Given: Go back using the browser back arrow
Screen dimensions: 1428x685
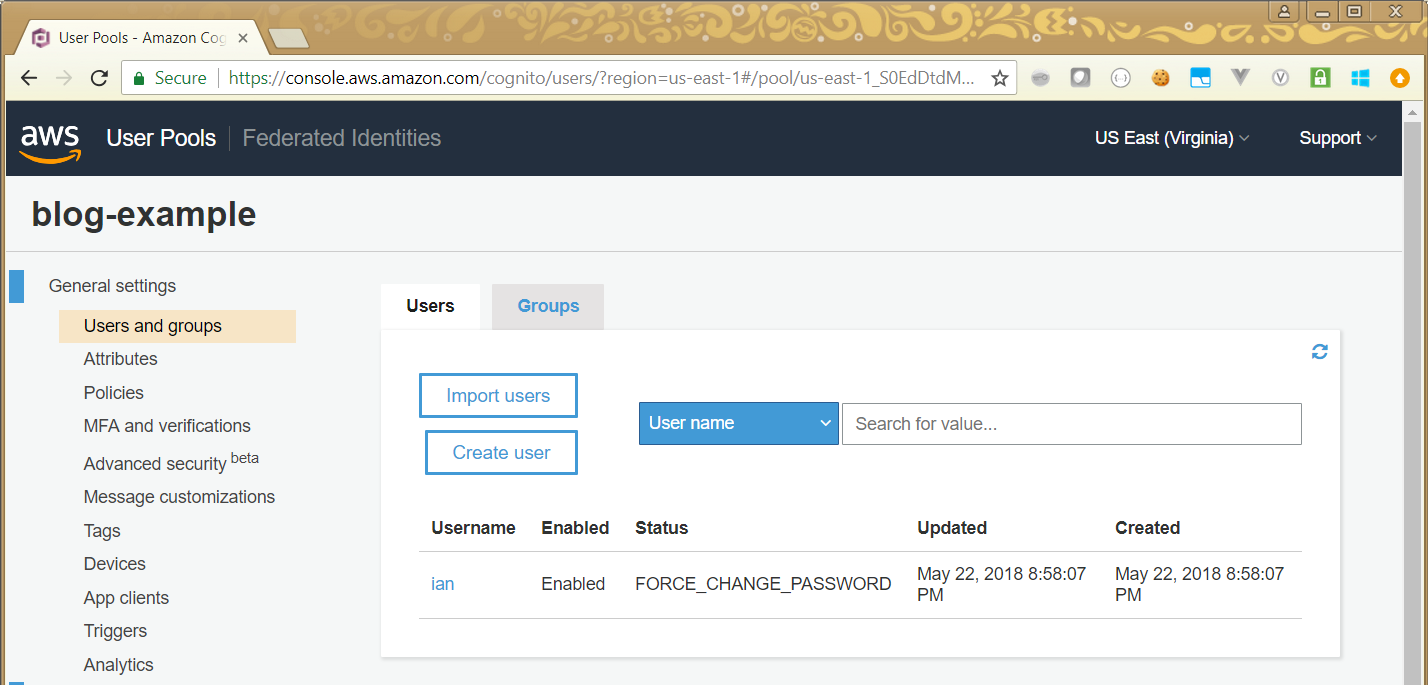Looking at the screenshot, I should (x=29, y=78).
